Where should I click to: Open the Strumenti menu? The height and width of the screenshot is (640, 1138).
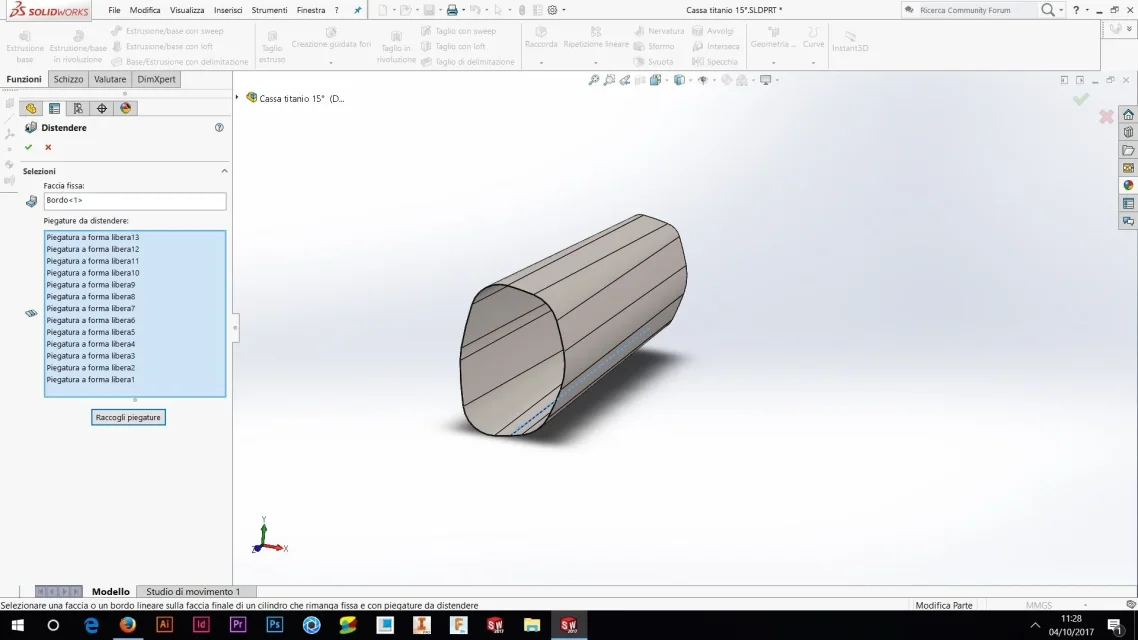pos(269,10)
